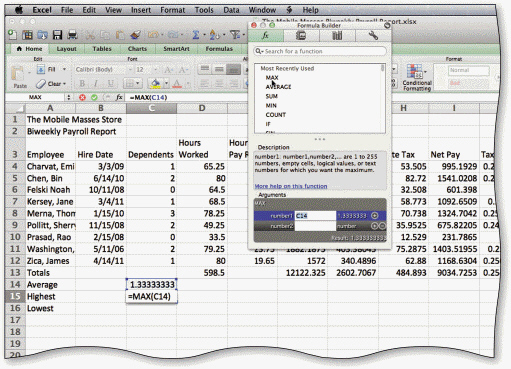This screenshot has height=369, width=511.
Task: Open the Insert menu
Action: (141, 10)
